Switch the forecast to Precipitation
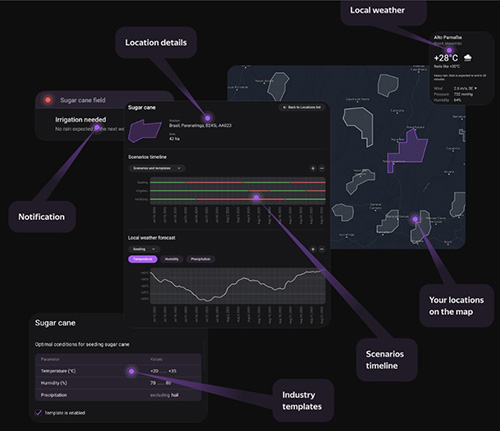 click(201, 259)
